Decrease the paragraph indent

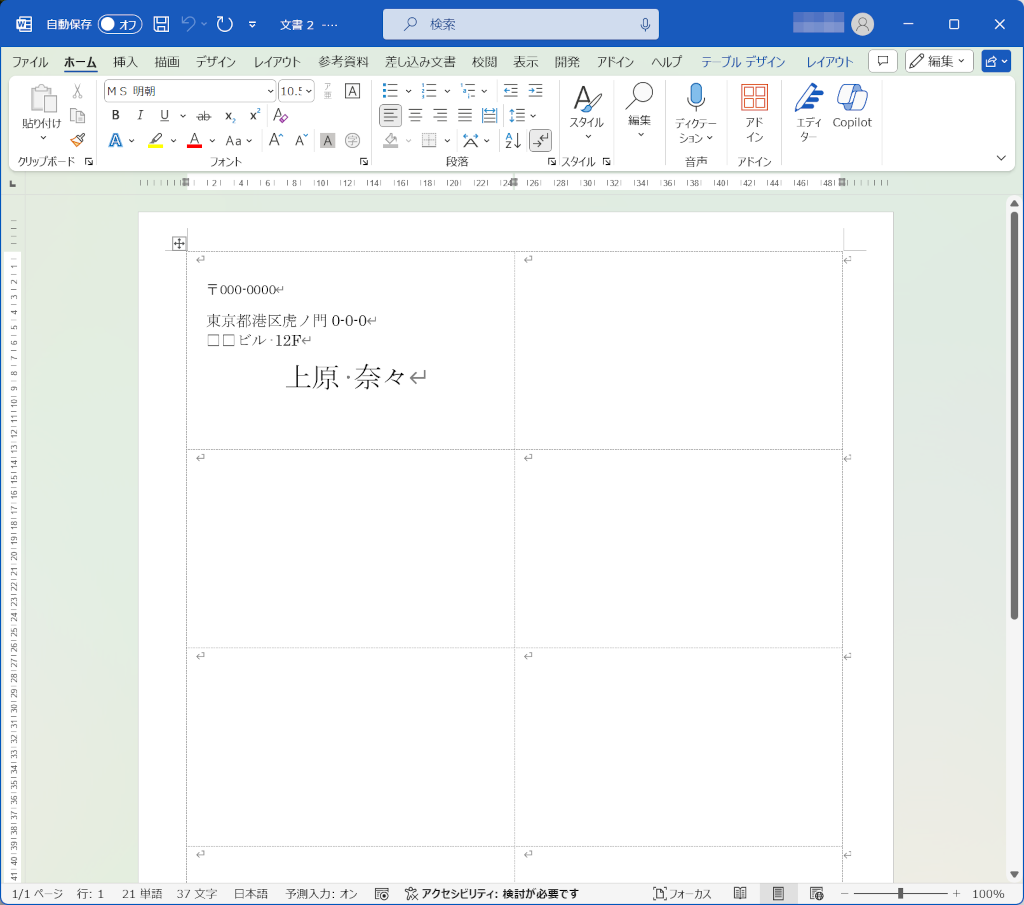(x=511, y=91)
